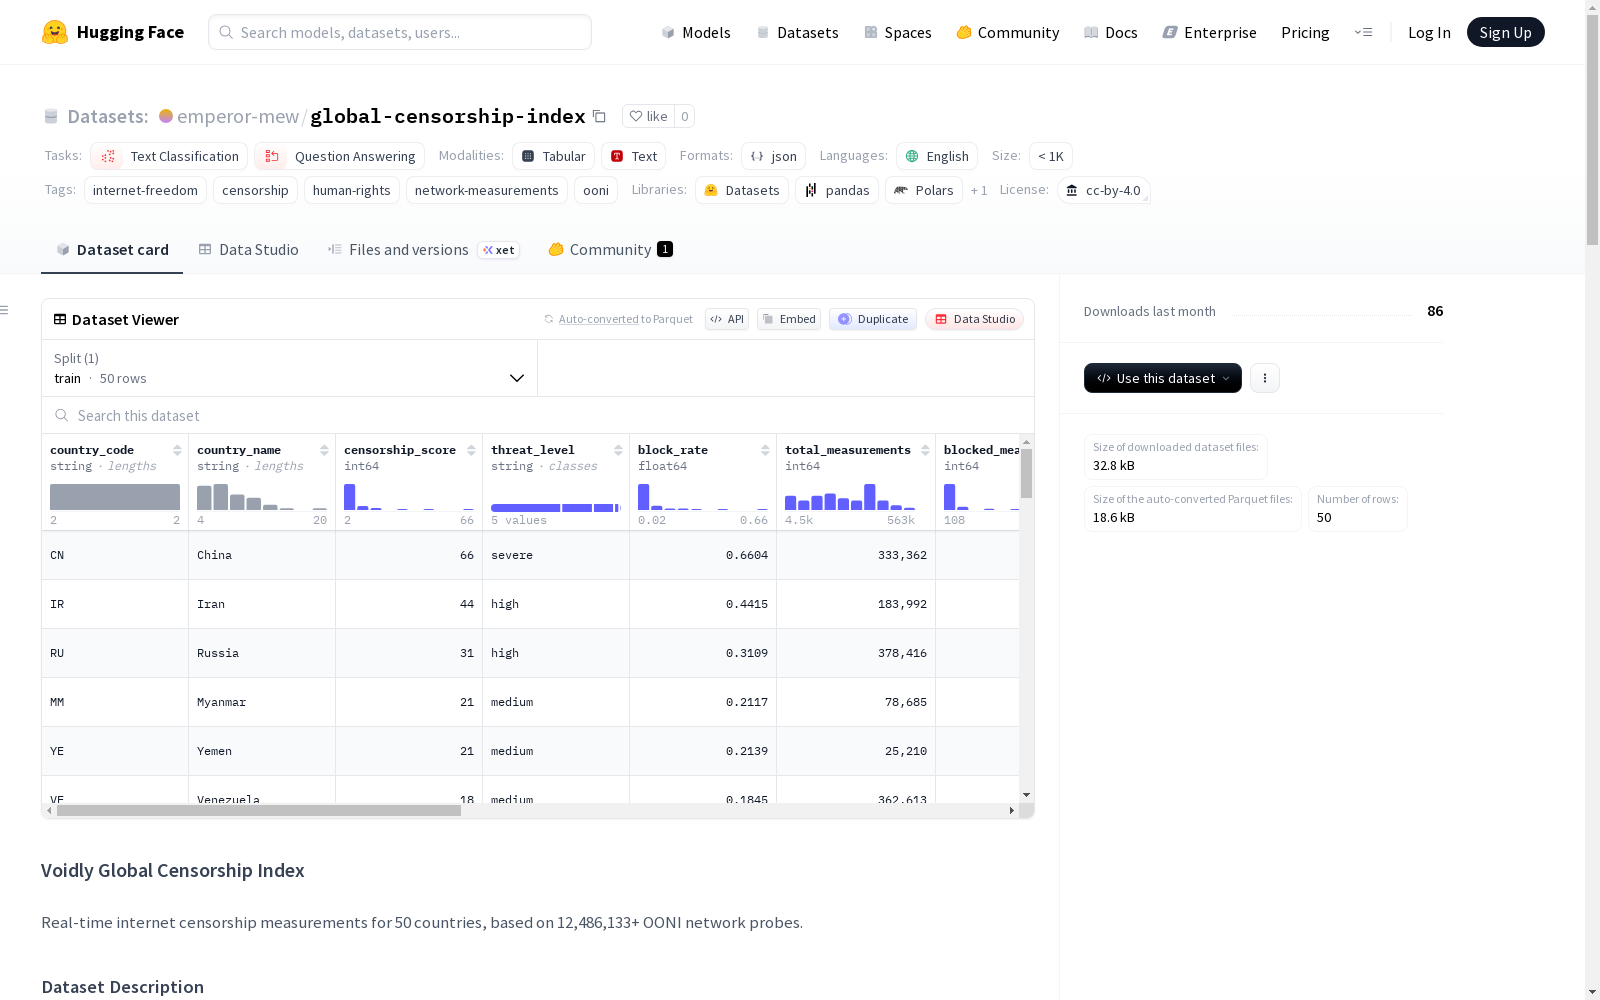Click the magnifier icon in dataset search

tap(62, 415)
